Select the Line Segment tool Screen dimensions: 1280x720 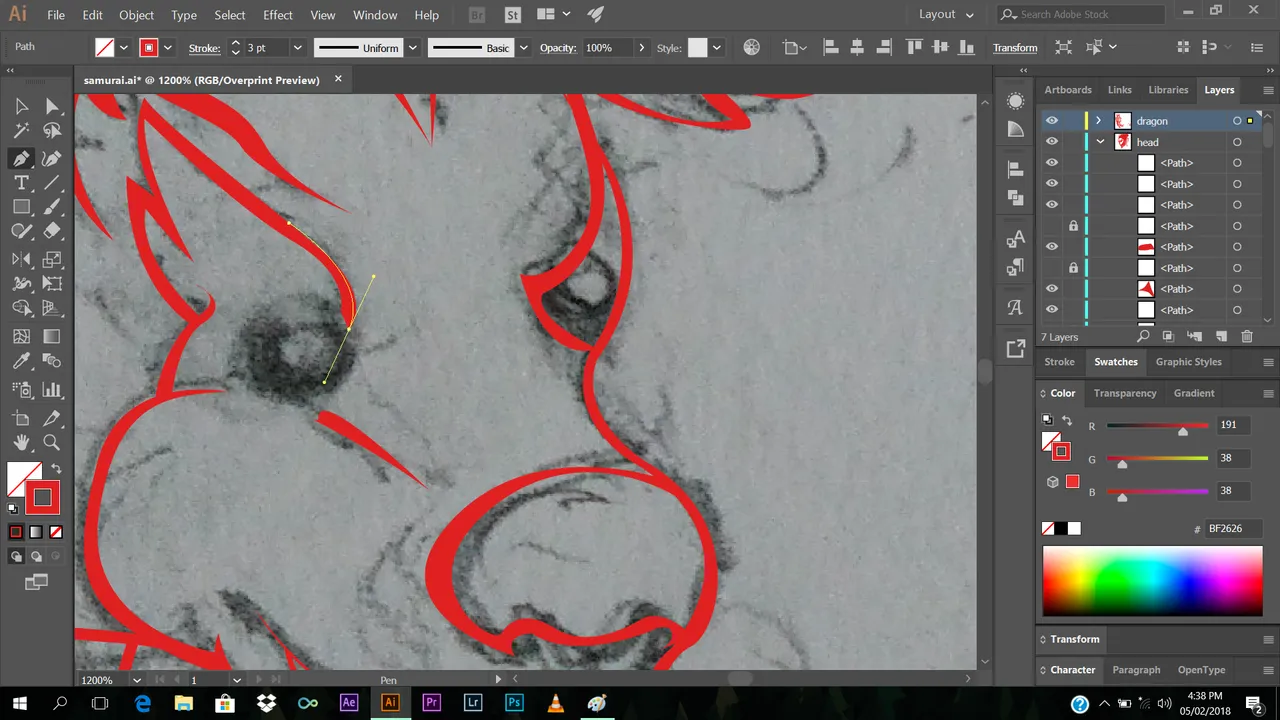point(52,183)
